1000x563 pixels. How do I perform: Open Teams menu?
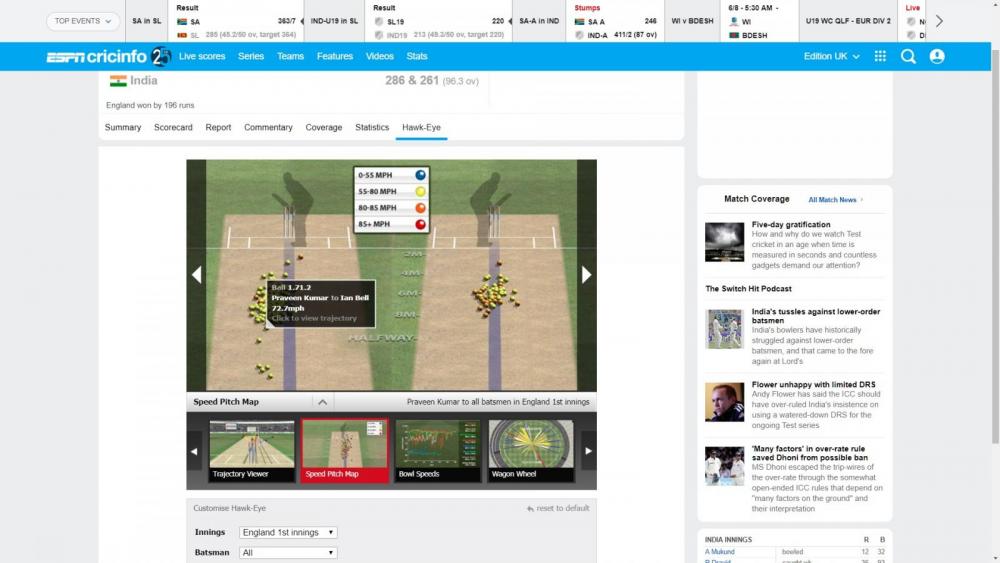click(290, 56)
